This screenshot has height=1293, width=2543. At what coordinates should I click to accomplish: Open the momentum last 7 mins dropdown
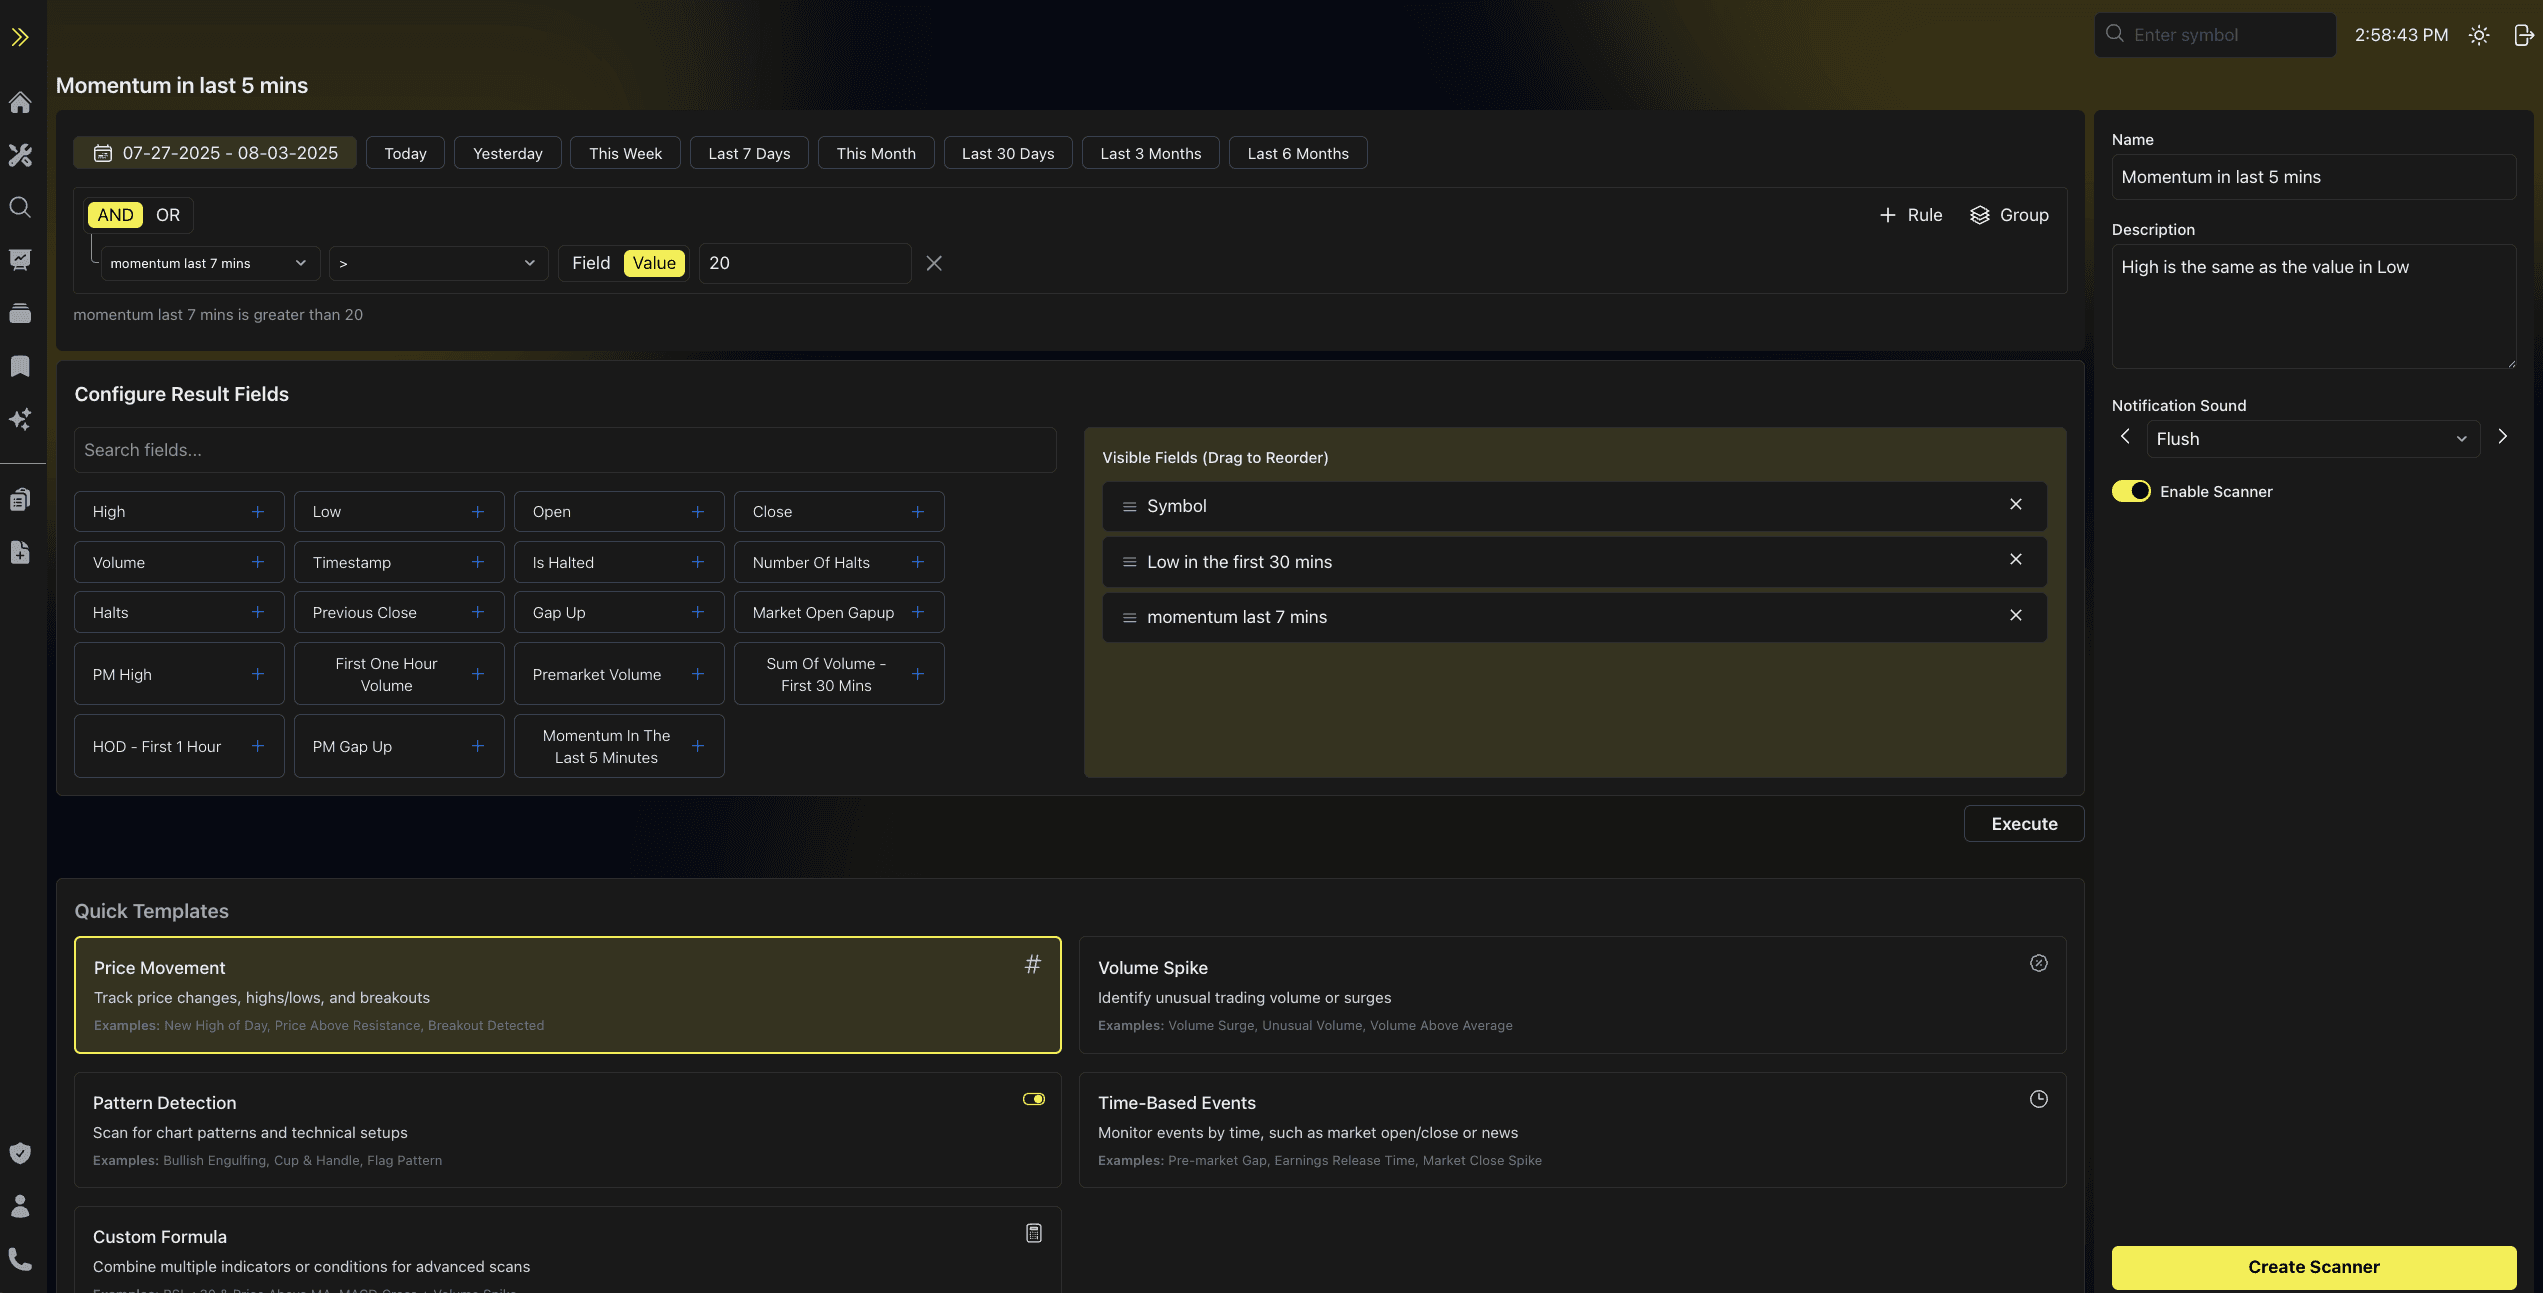(209, 263)
